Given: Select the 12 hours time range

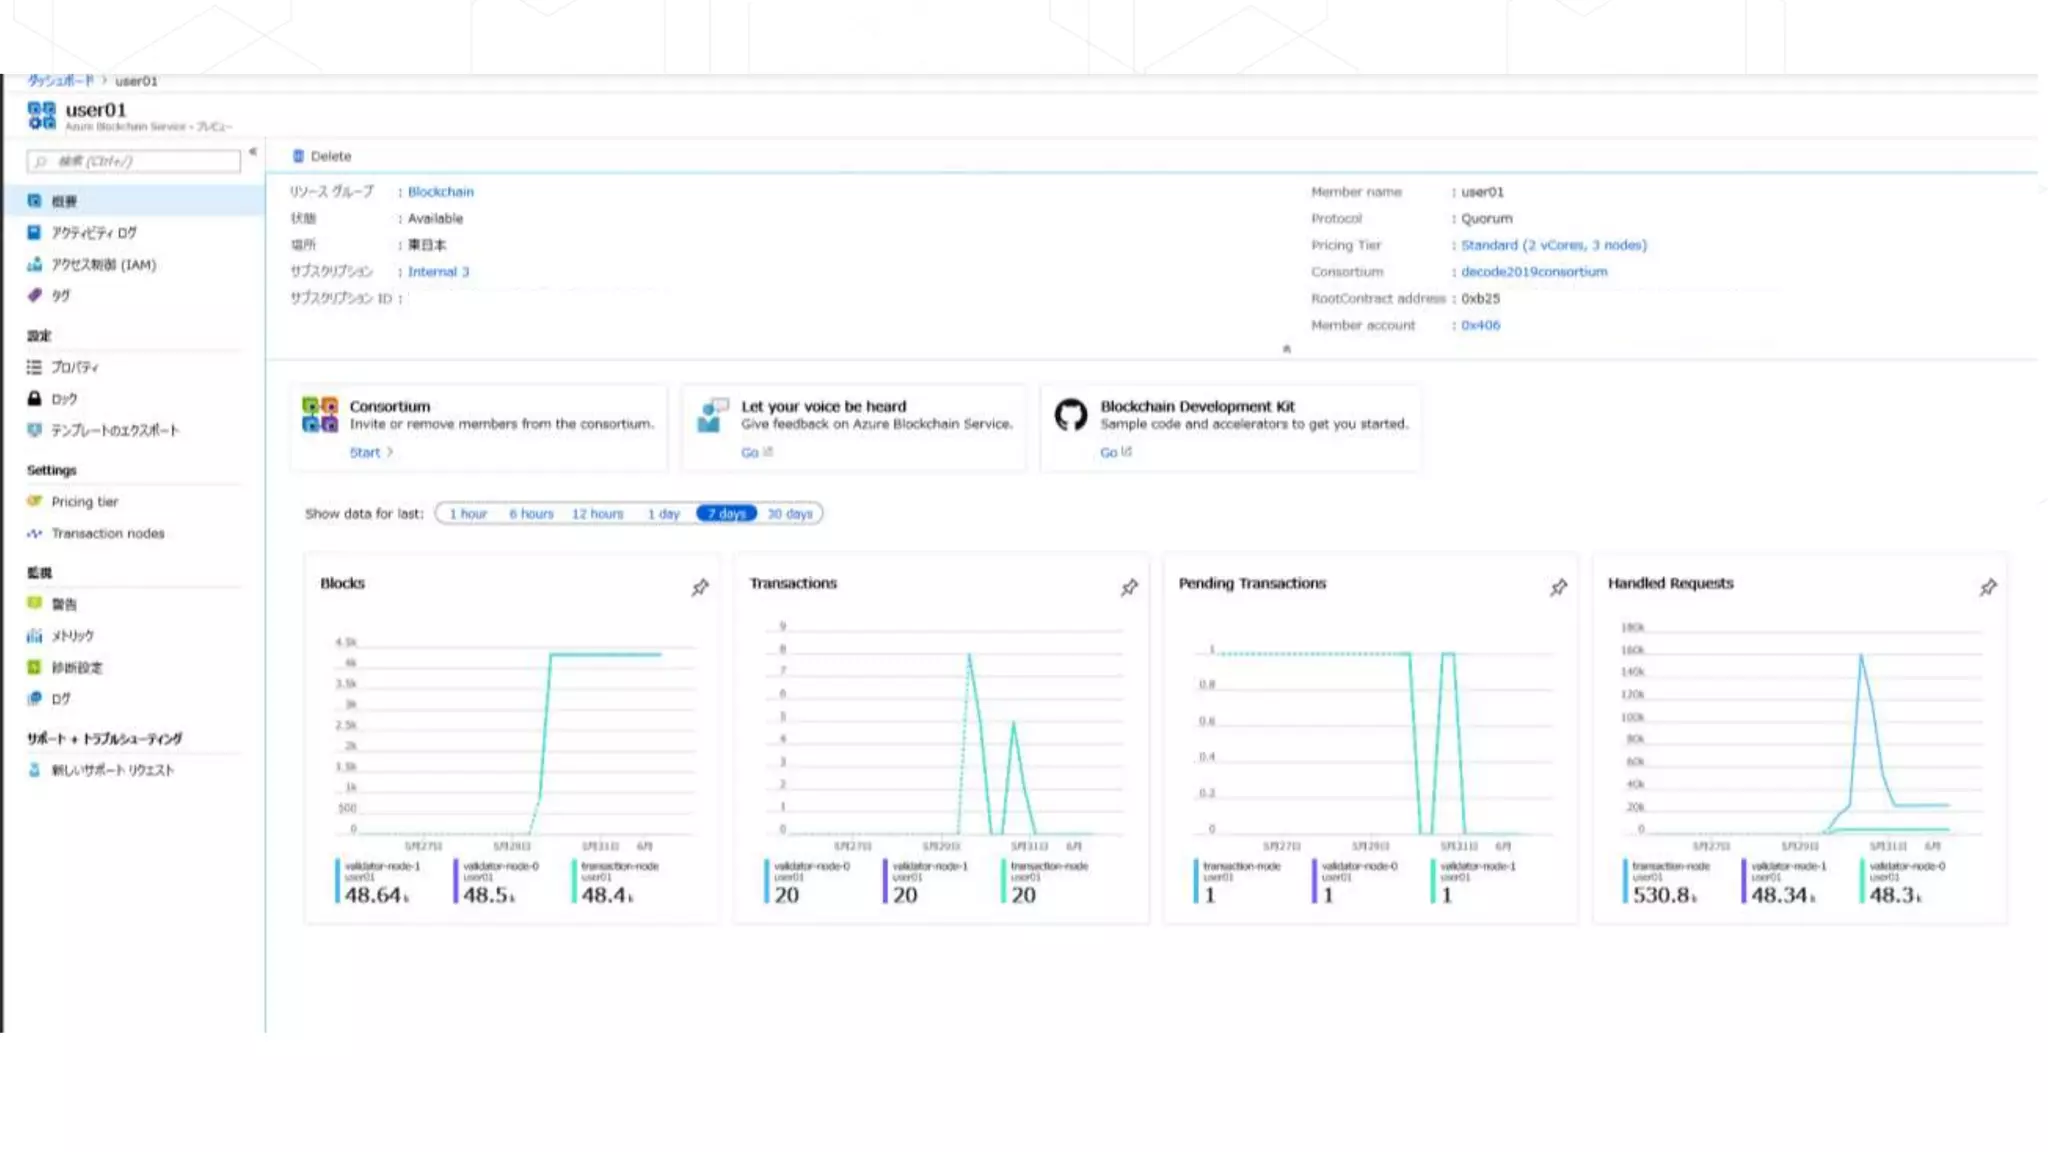Looking at the screenshot, I should [x=597, y=514].
